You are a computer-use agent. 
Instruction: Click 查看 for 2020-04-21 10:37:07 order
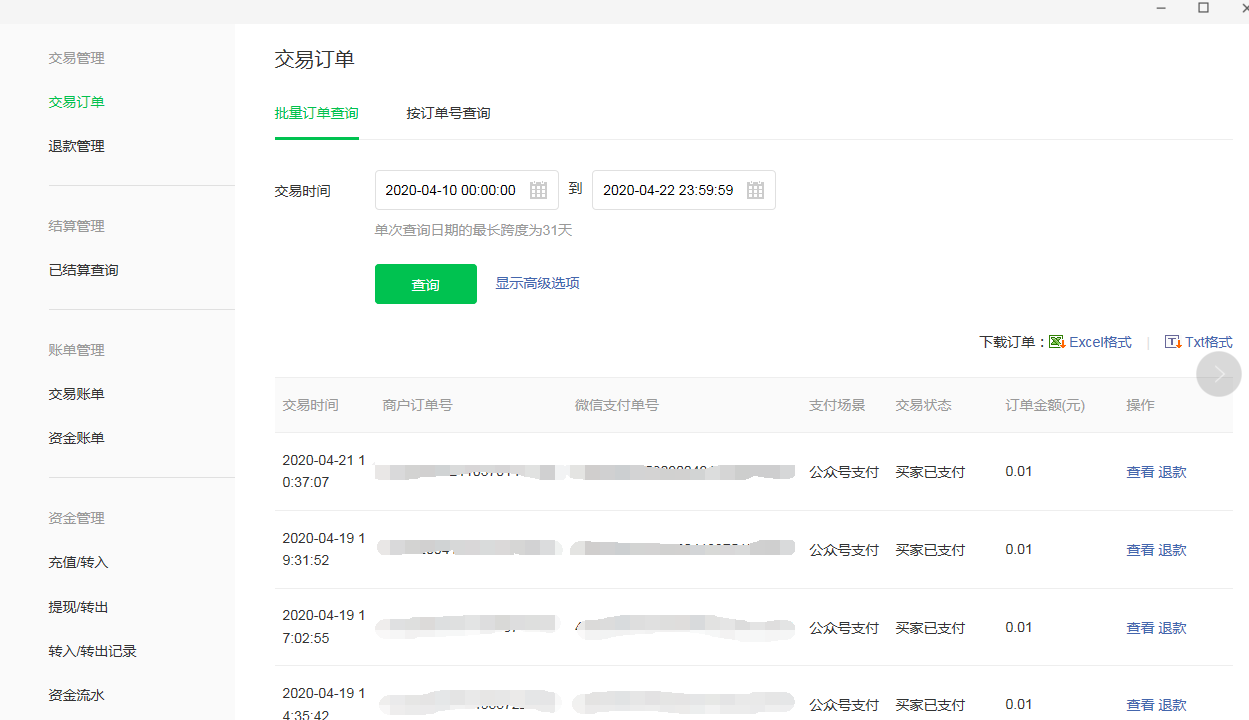click(x=1140, y=472)
